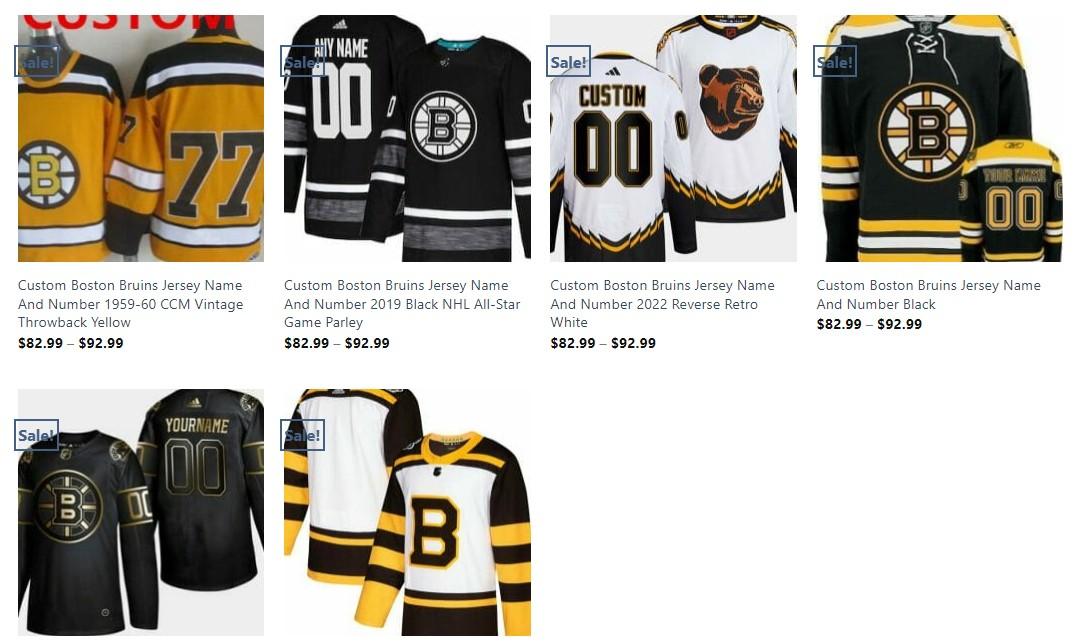Open 1959-60 CCM Vintage Throwback Yellow title link

coord(130,304)
